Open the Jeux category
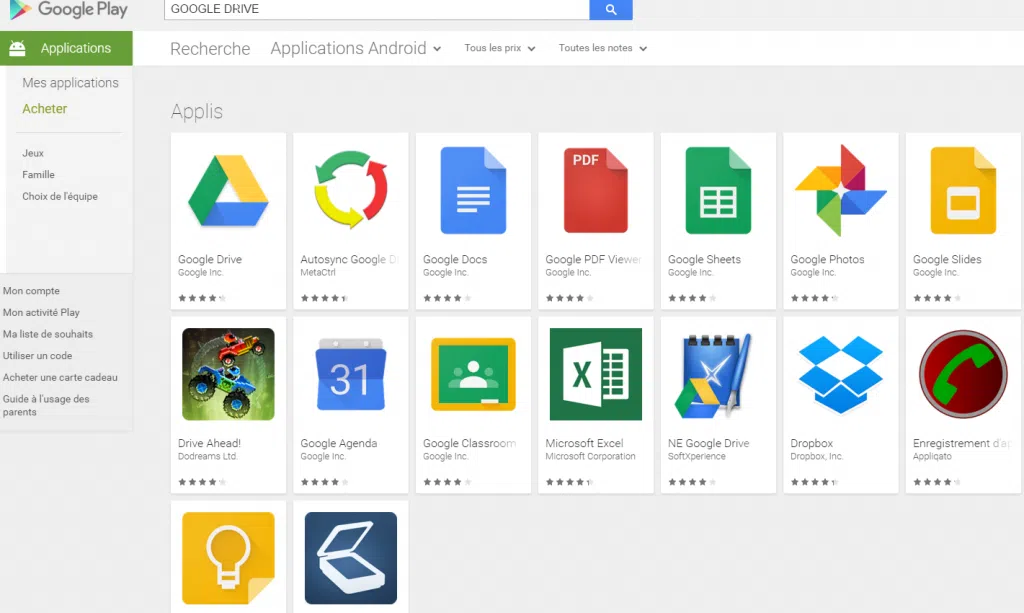The image size is (1024, 613). pos(33,153)
